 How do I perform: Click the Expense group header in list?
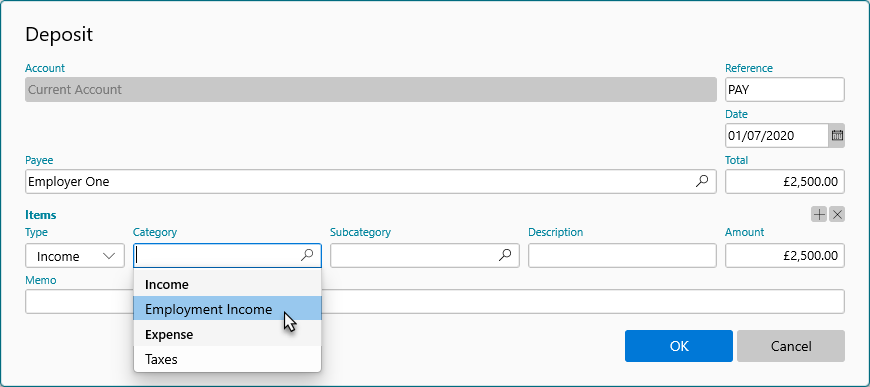click(x=227, y=334)
